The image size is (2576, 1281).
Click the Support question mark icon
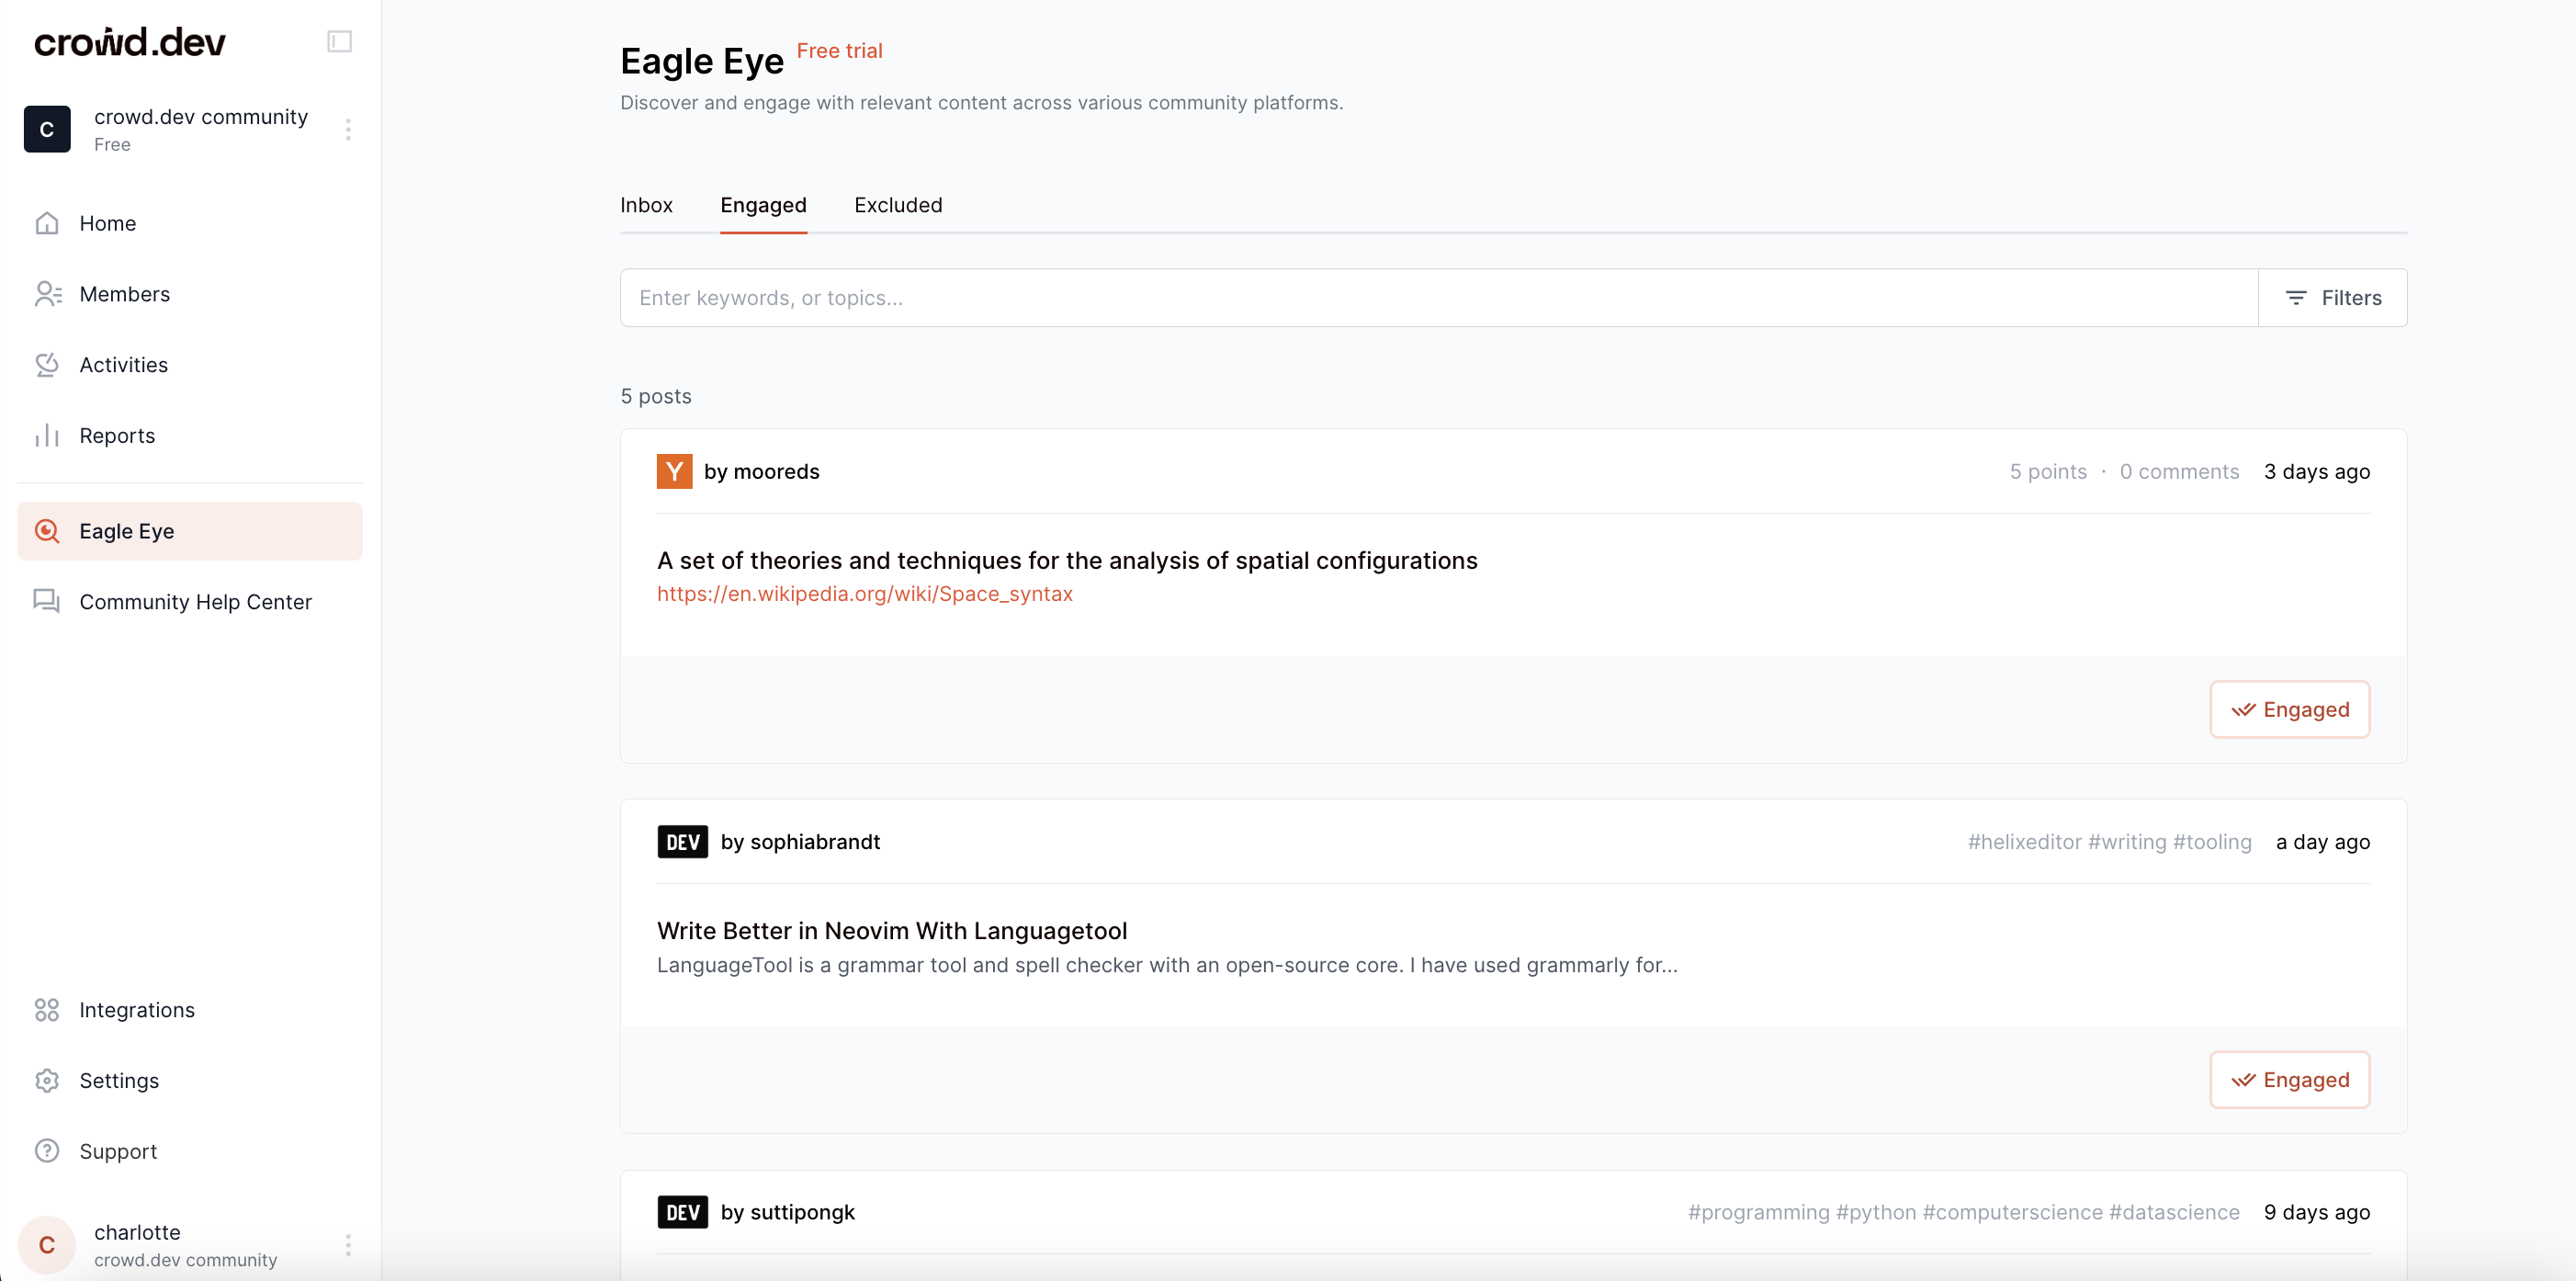click(x=47, y=1151)
